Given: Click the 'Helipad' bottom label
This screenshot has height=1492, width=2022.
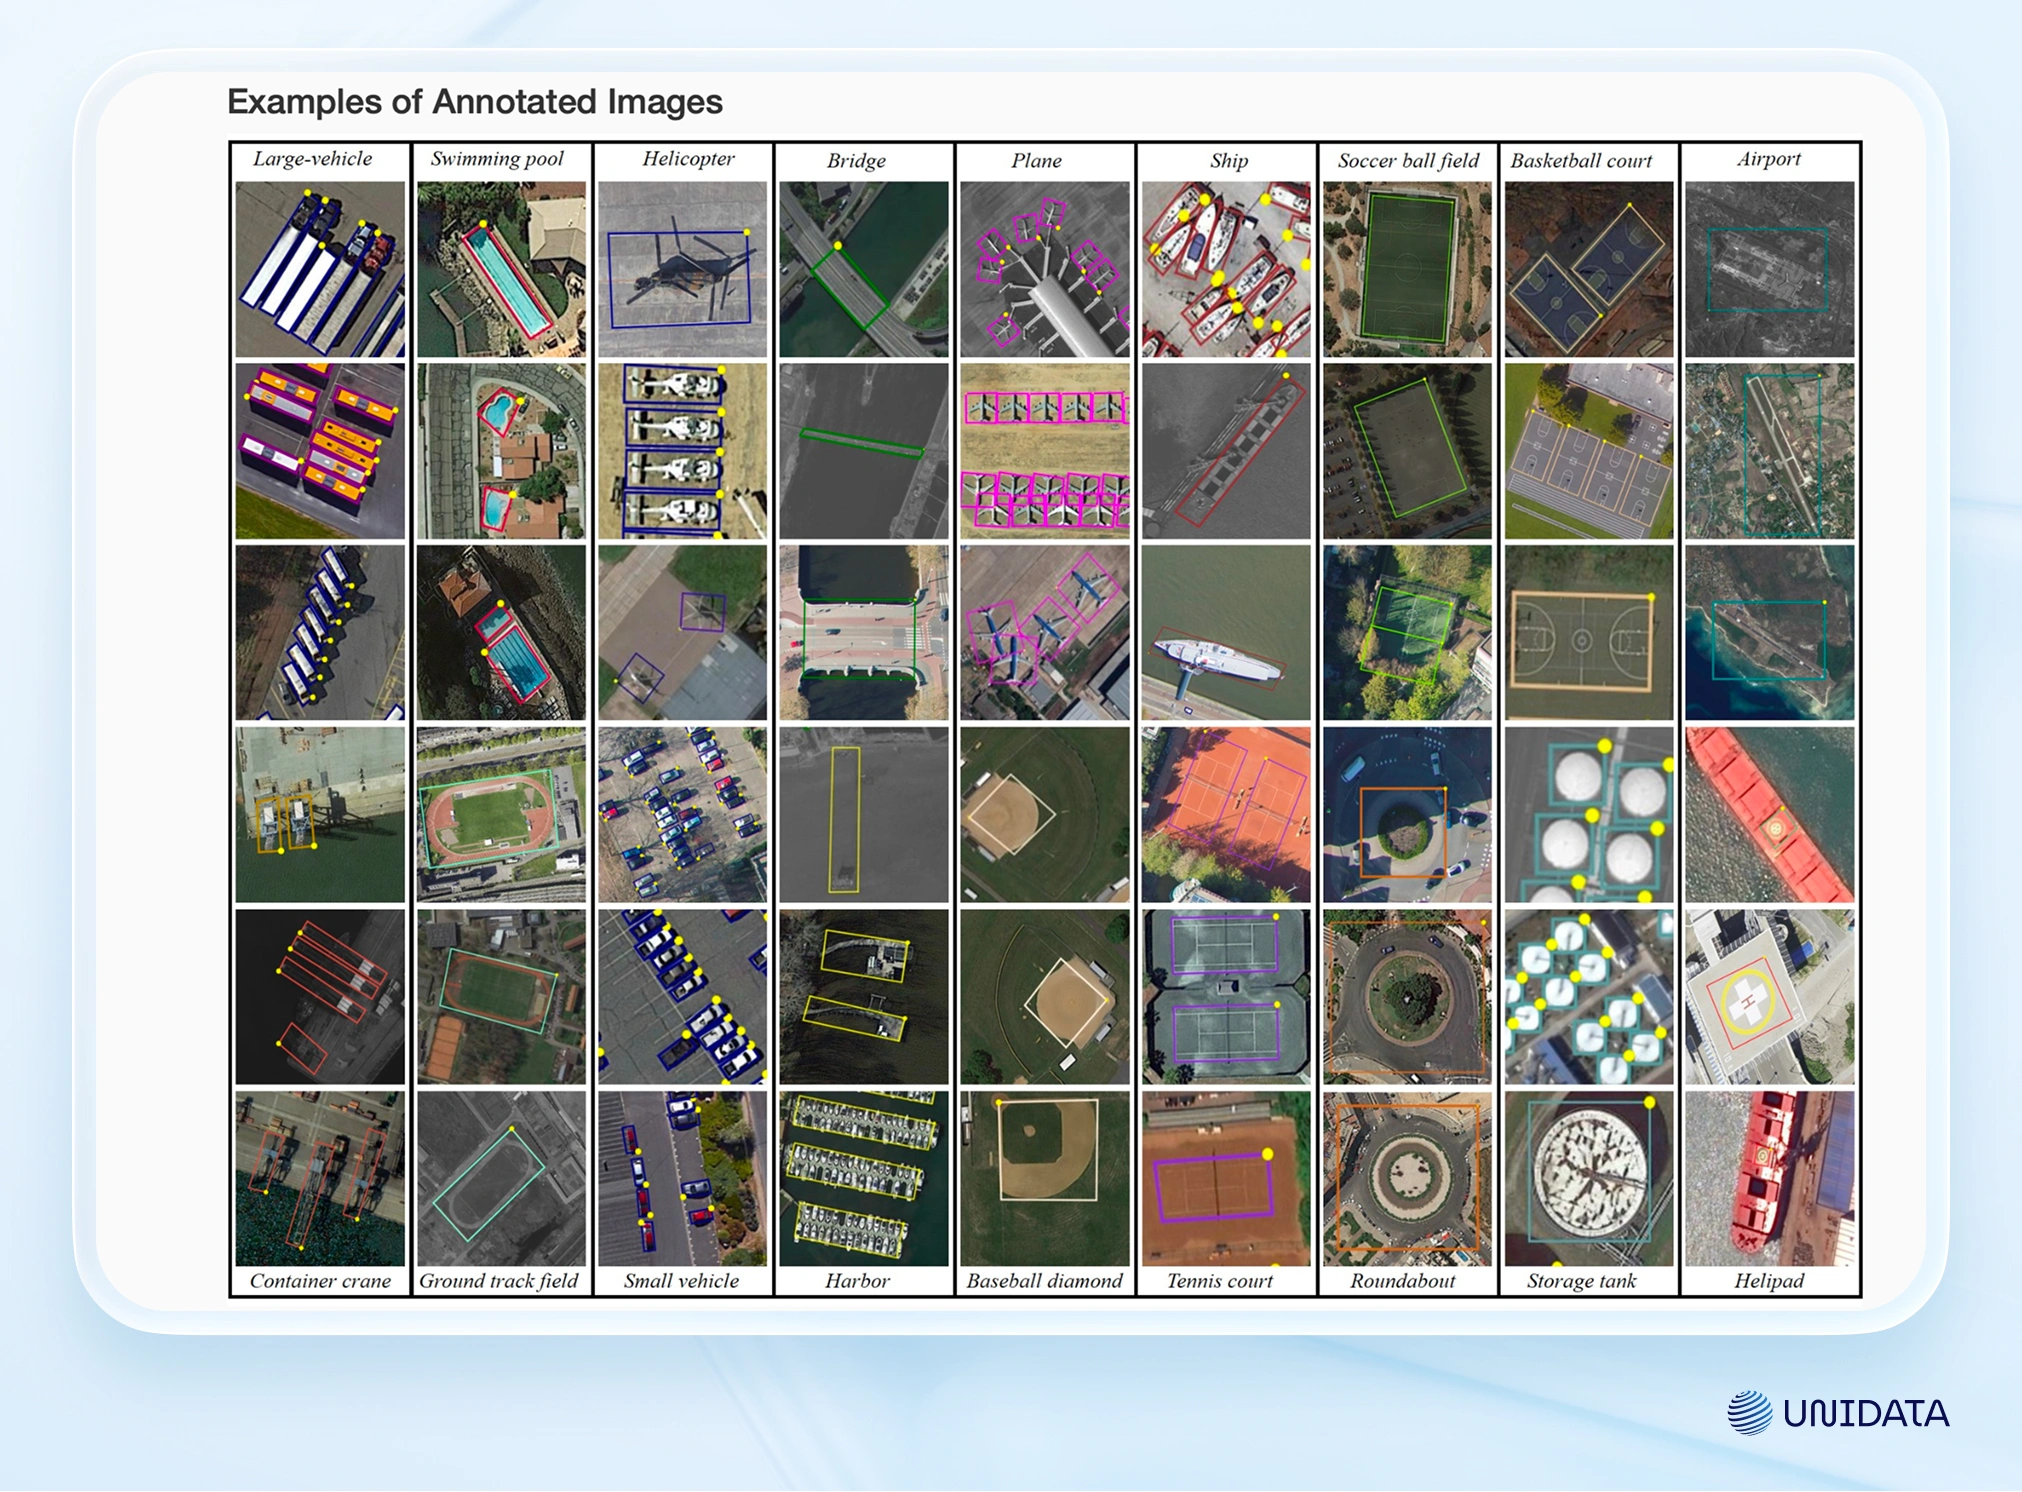Looking at the screenshot, I should coord(1768,1281).
